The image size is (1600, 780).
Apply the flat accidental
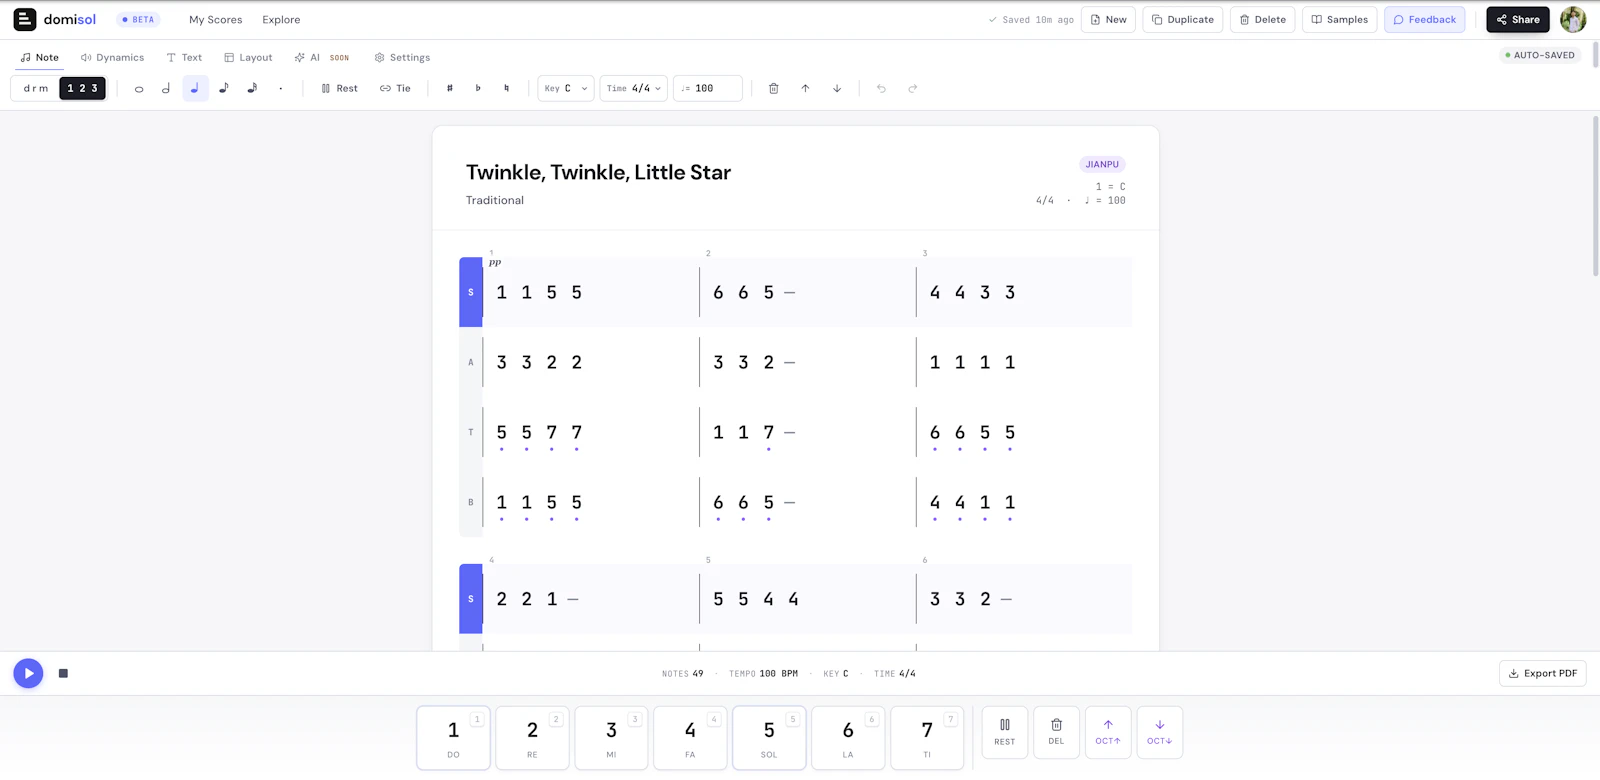click(478, 88)
